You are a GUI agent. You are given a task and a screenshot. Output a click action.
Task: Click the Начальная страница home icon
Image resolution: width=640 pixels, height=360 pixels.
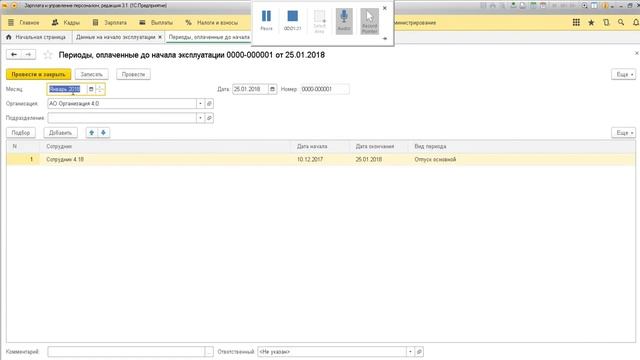pos(9,37)
